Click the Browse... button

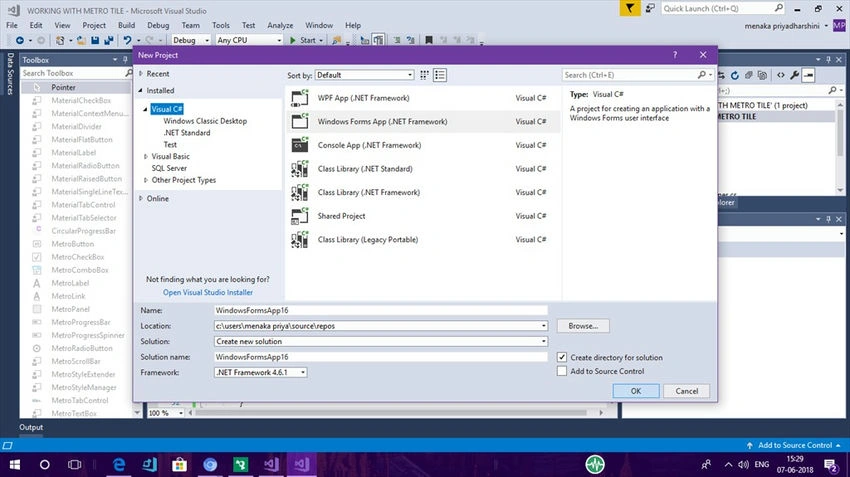pyautogui.click(x=583, y=326)
